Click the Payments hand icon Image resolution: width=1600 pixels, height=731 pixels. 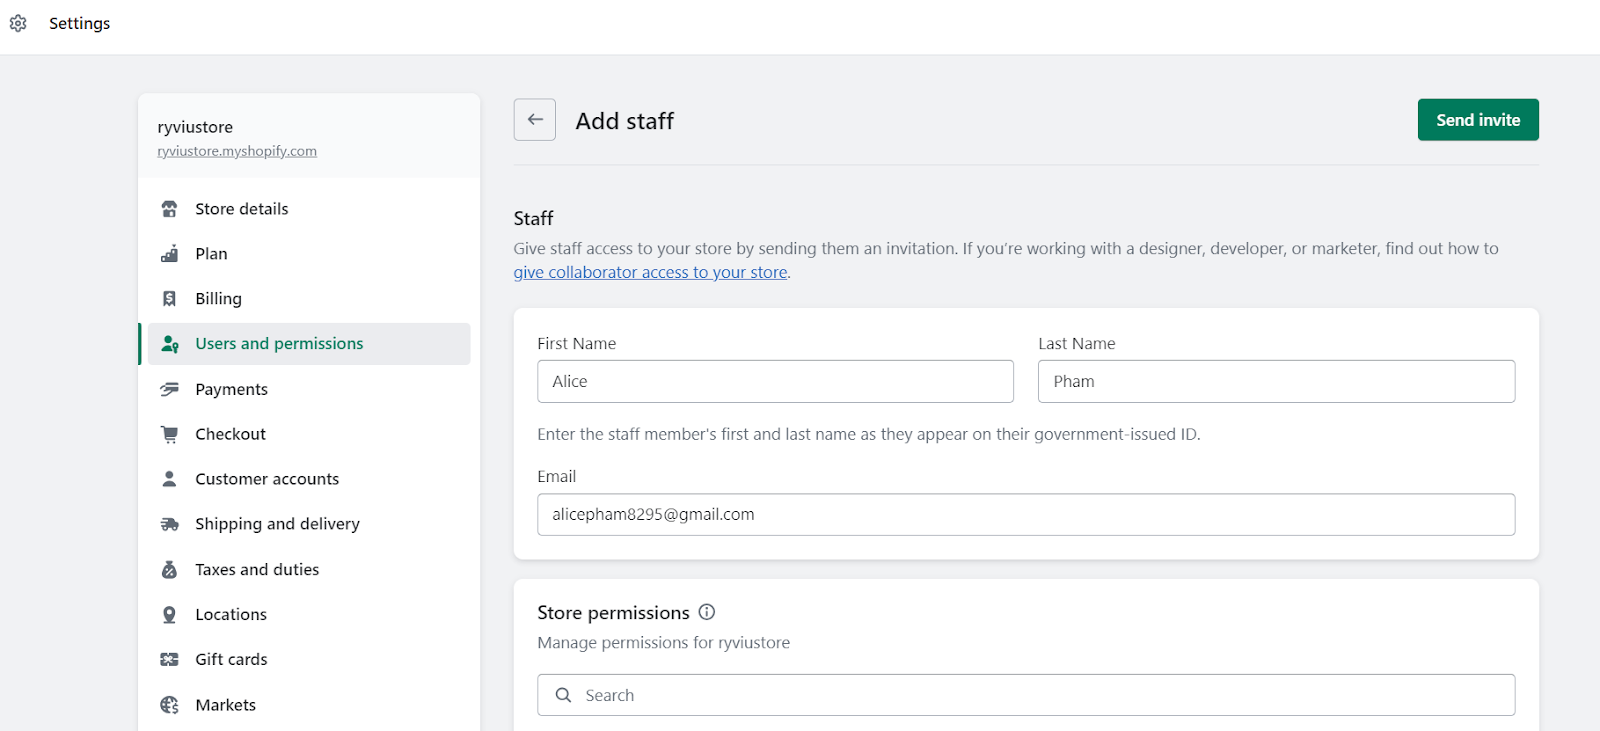(x=170, y=389)
